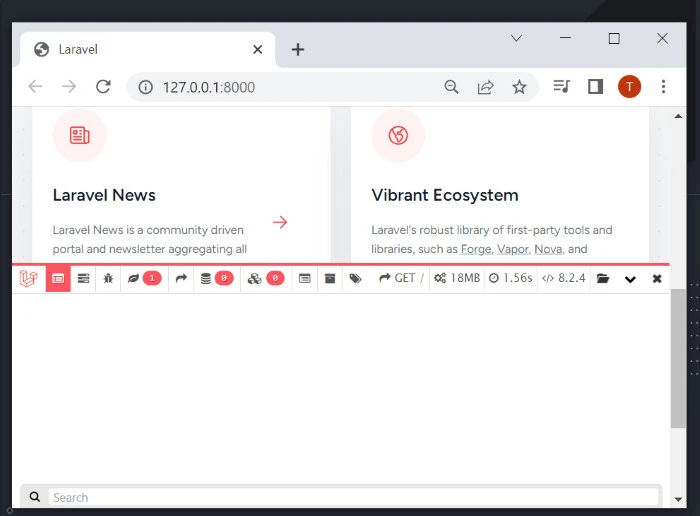Click the Forge link

click(476, 249)
